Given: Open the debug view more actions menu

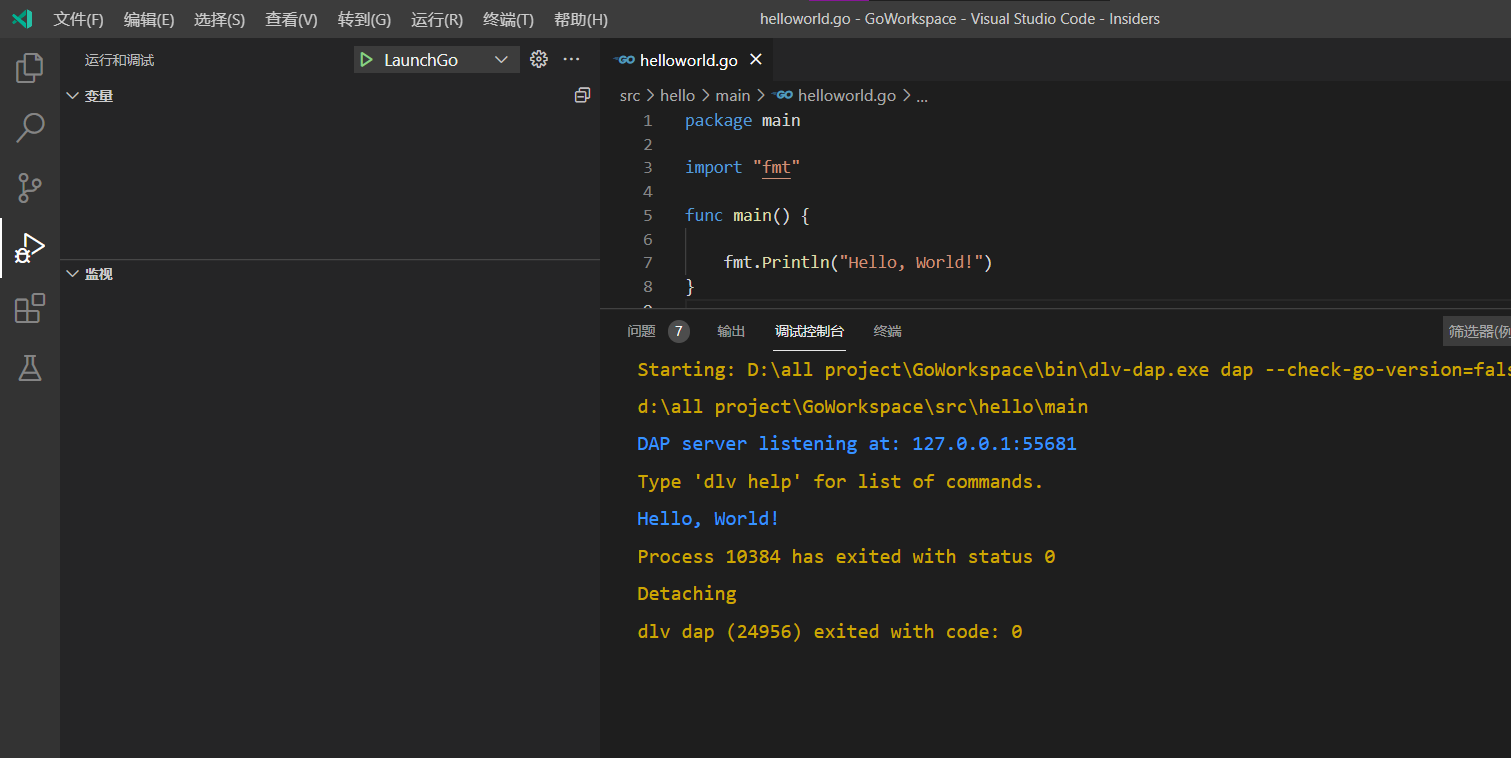Looking at the screenshot, I should [x=571, y=59].
